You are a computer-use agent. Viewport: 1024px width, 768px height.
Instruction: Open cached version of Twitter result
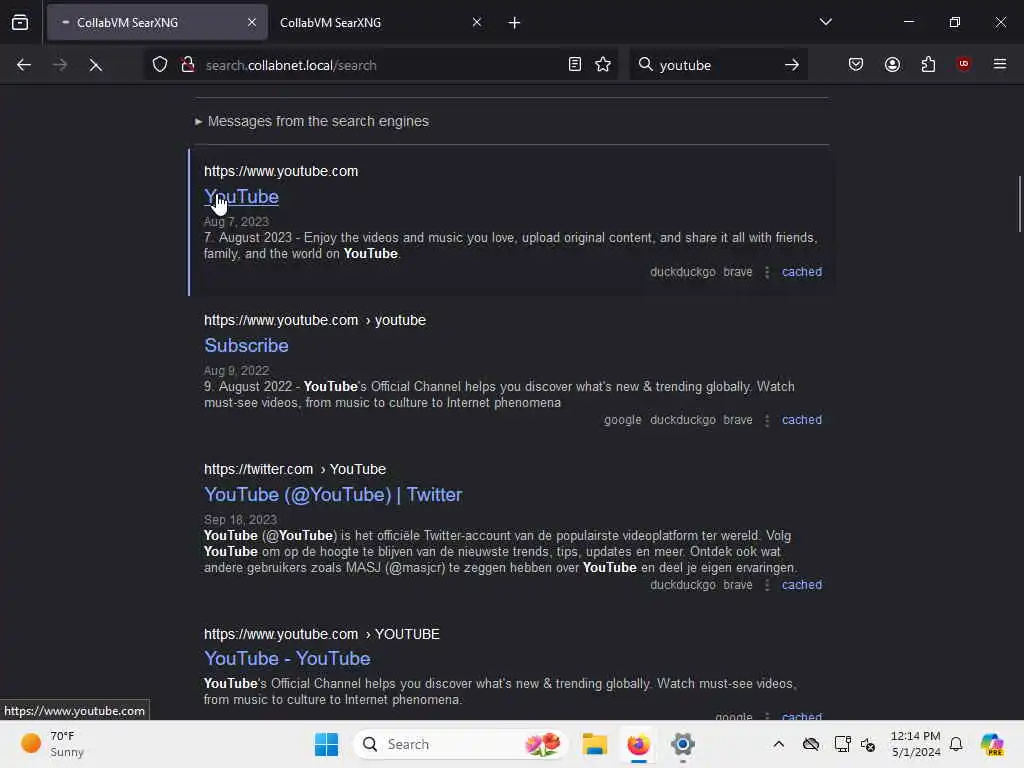click(802, 585)
